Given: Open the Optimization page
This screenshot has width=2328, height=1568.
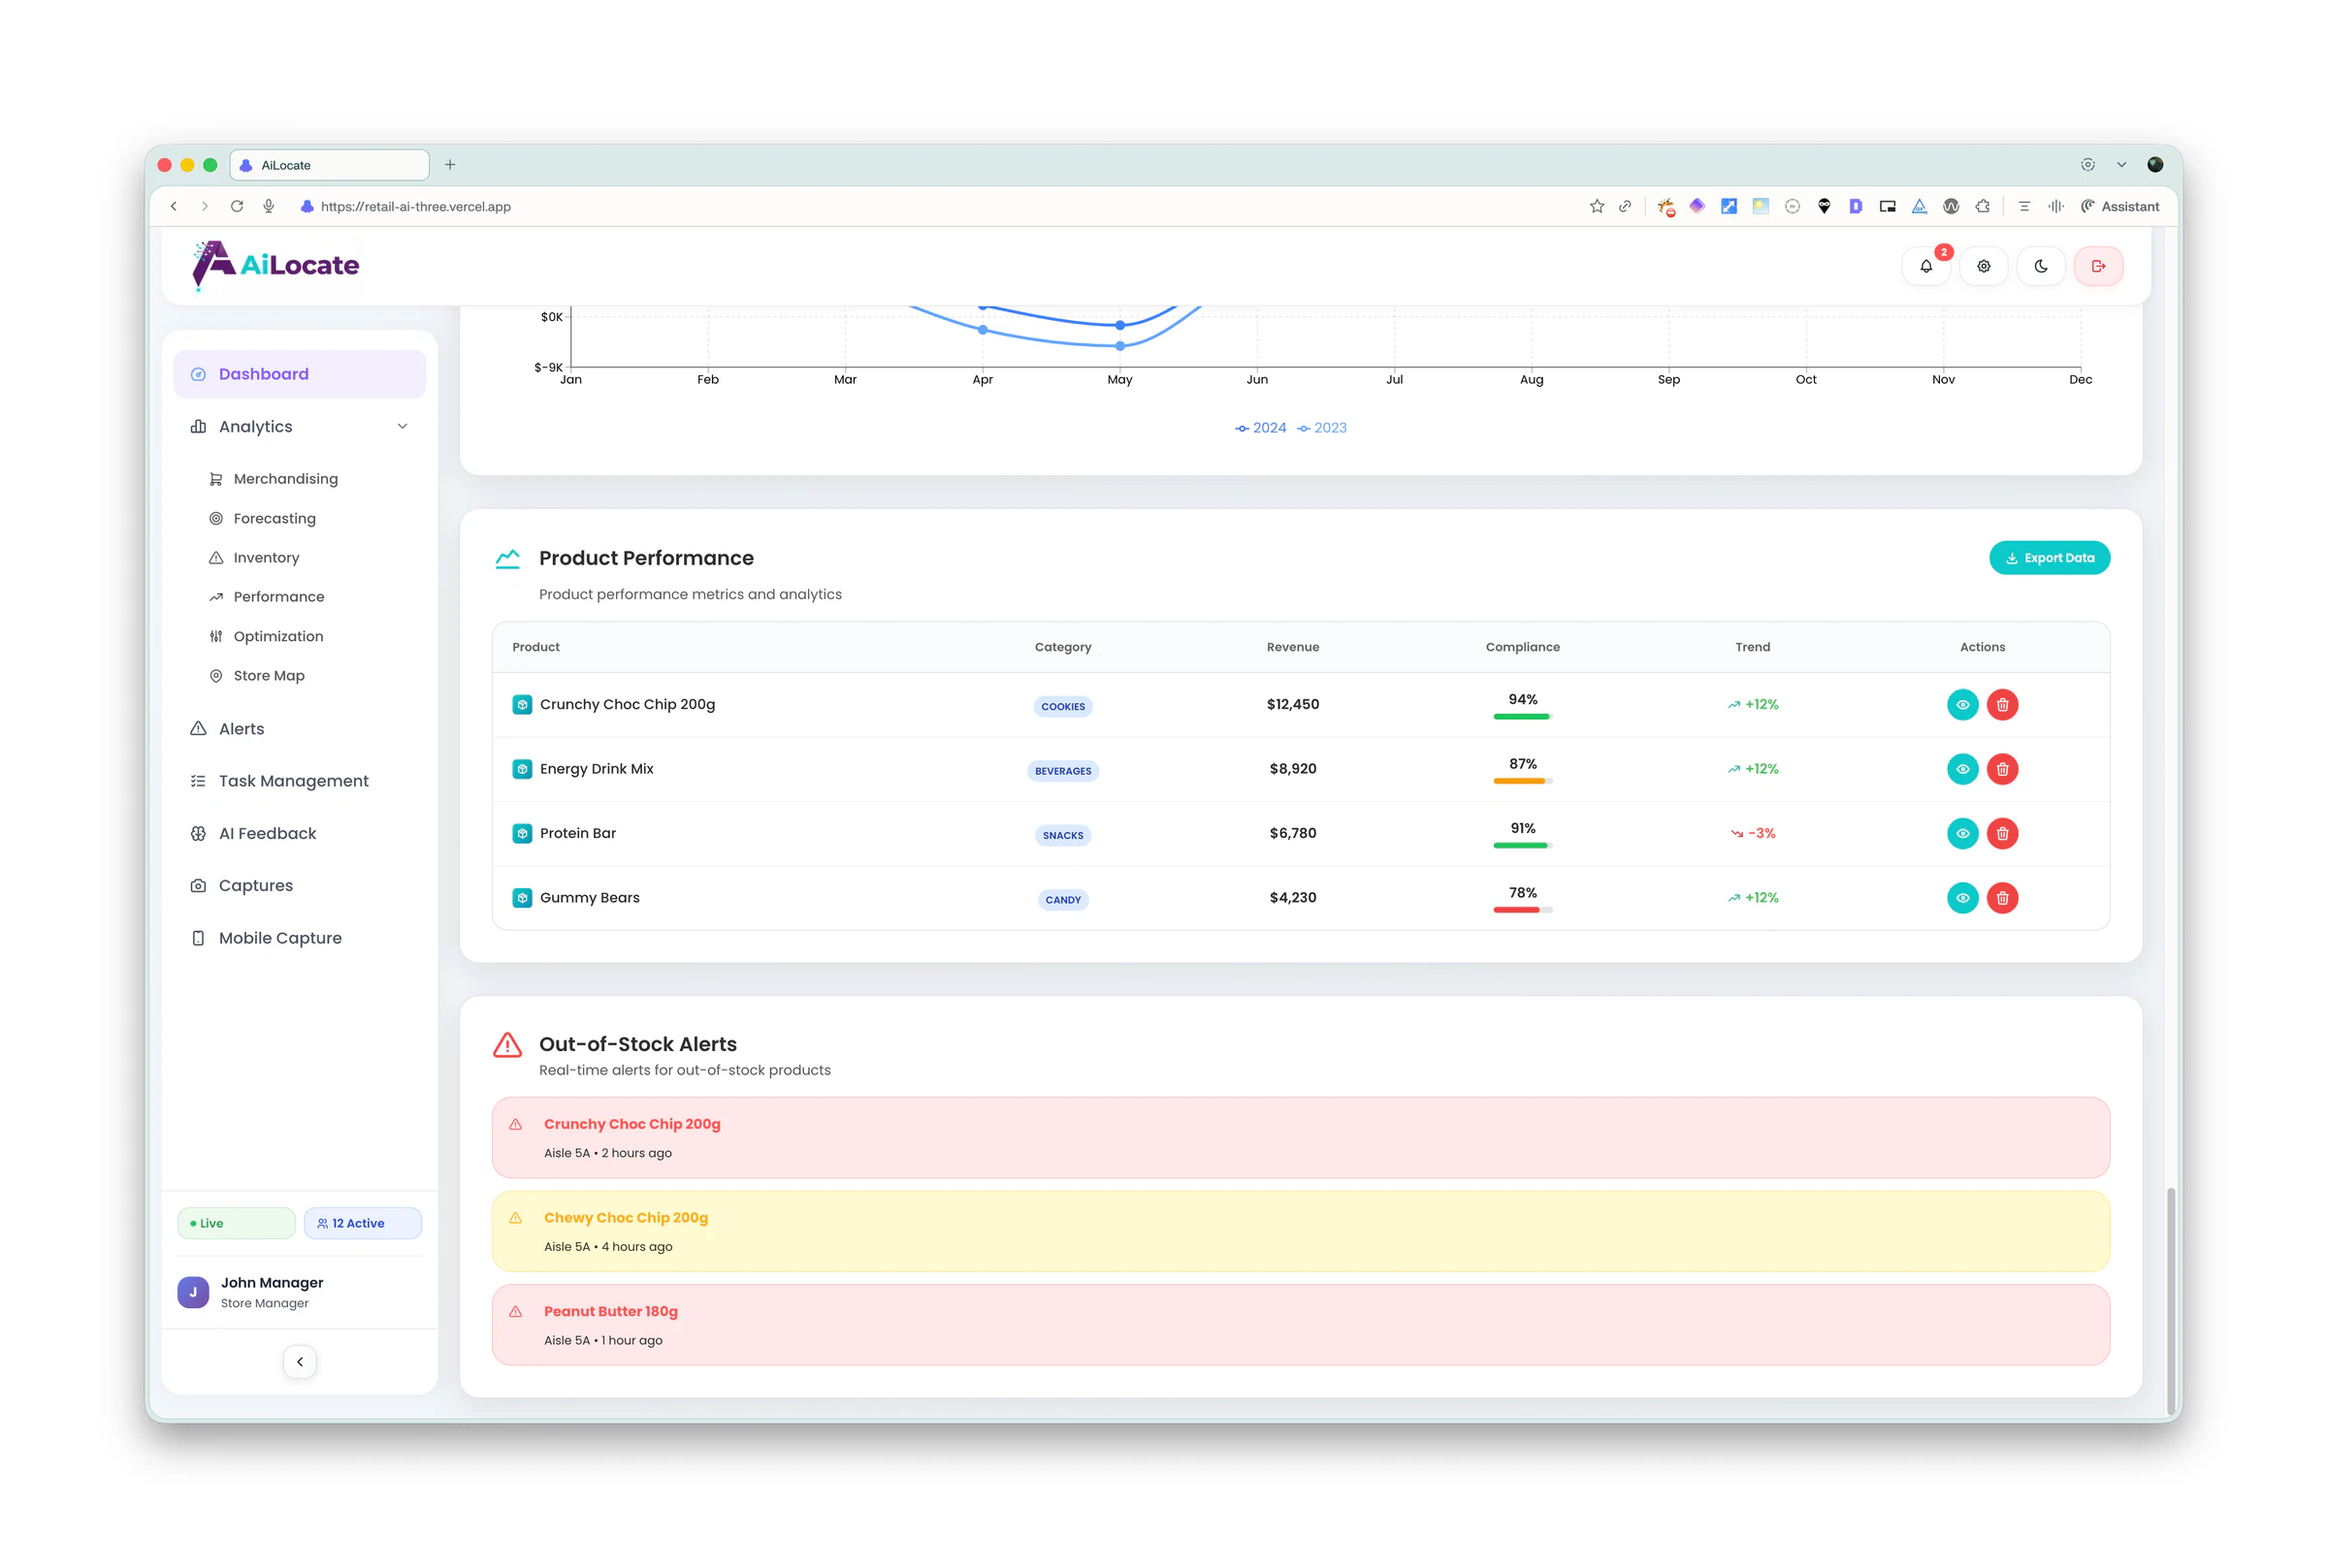Looking at the screenshot, I should [x=278, y=636].
